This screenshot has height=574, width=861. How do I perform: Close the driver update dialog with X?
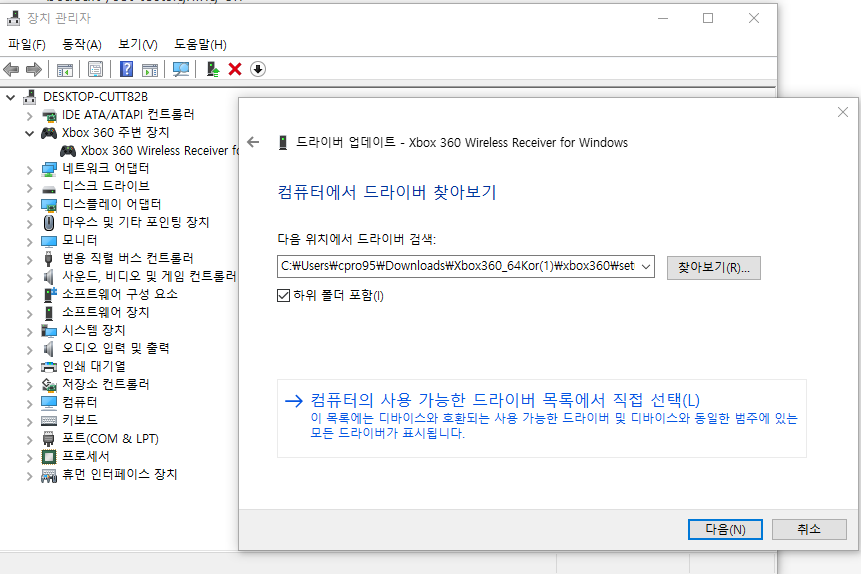point(843,112)
